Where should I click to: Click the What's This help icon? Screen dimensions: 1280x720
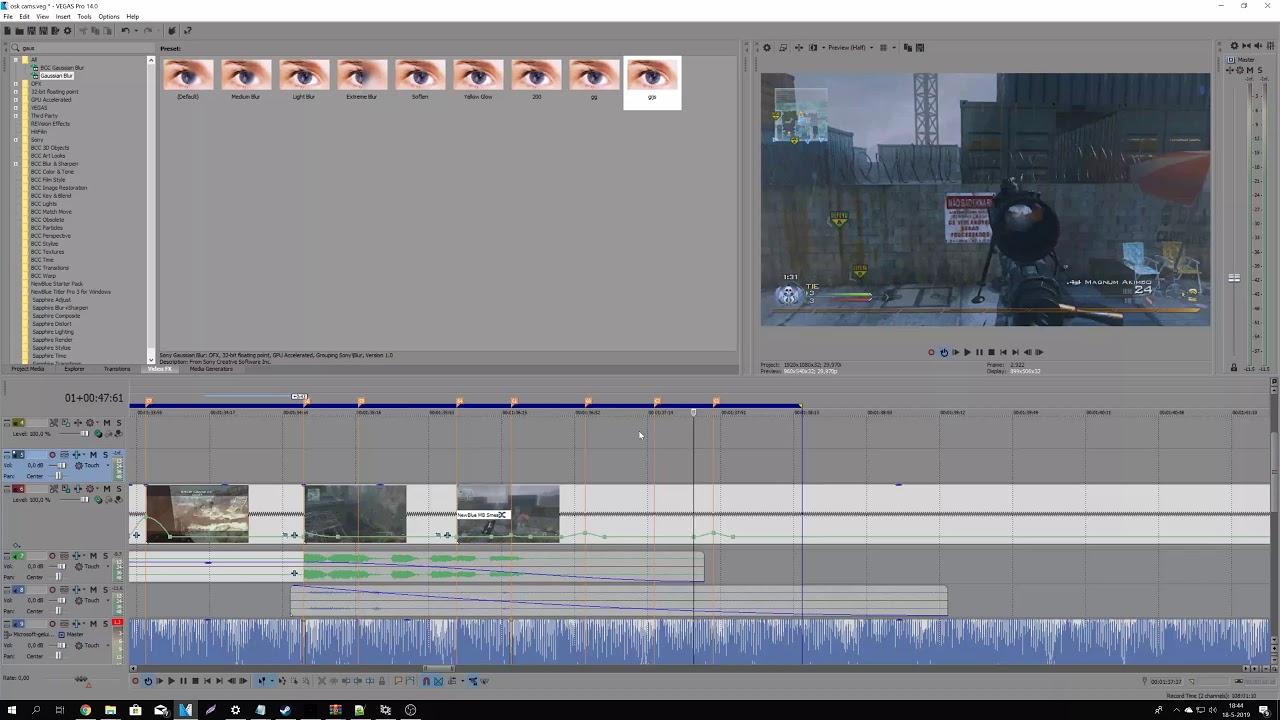(x=187, y=31)
